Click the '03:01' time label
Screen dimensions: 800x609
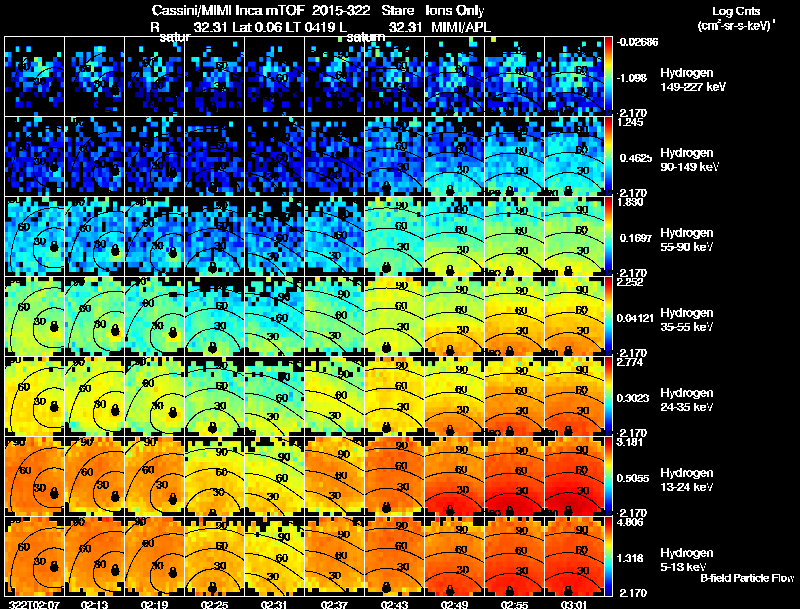coord(574,604)
